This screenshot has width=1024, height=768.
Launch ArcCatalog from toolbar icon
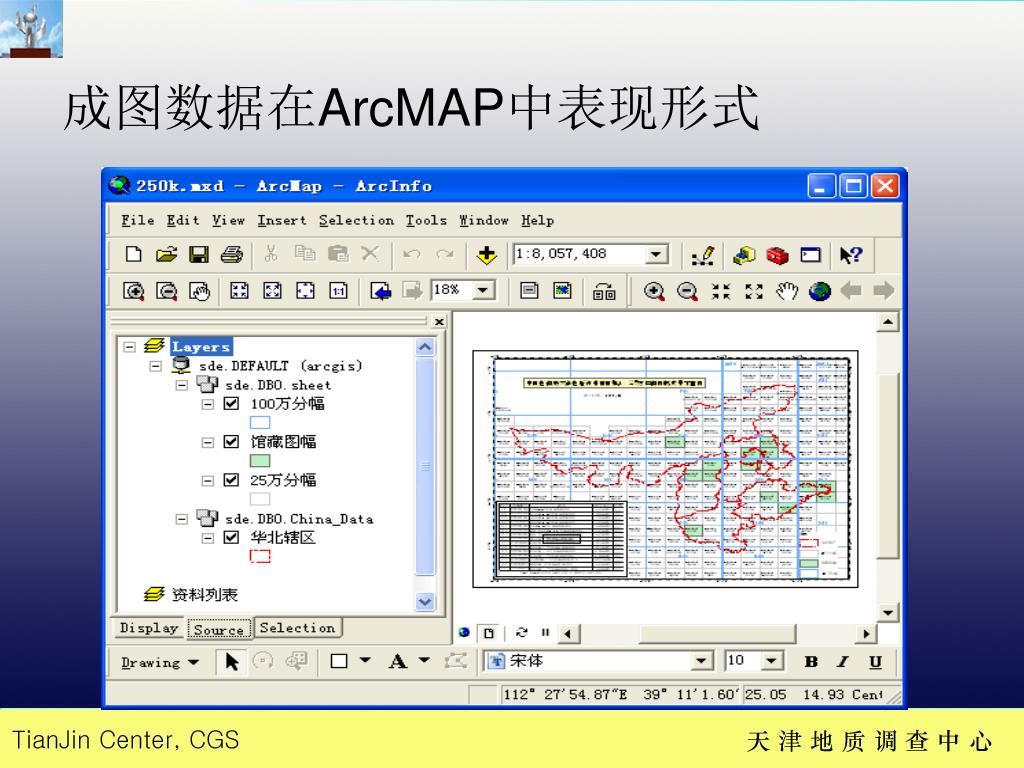pyautogui.click(x=744, y=255)
